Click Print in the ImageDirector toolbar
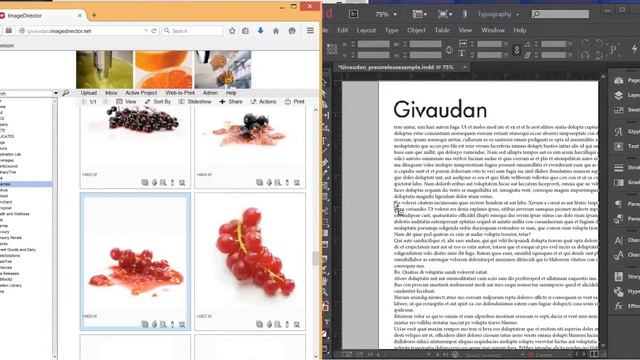Screen dimensions: 640x360 (295, 102)
